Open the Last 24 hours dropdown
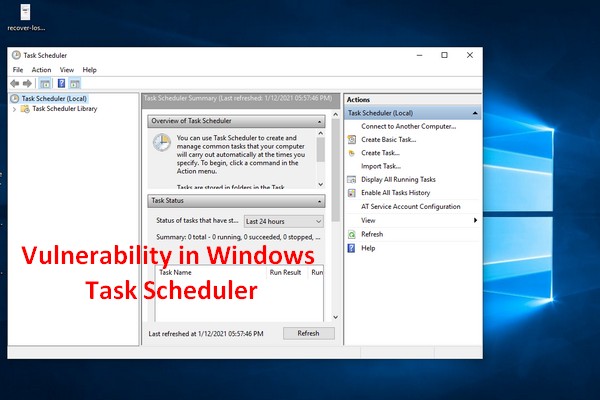This screenshot has width=600, height=400. 284,222
